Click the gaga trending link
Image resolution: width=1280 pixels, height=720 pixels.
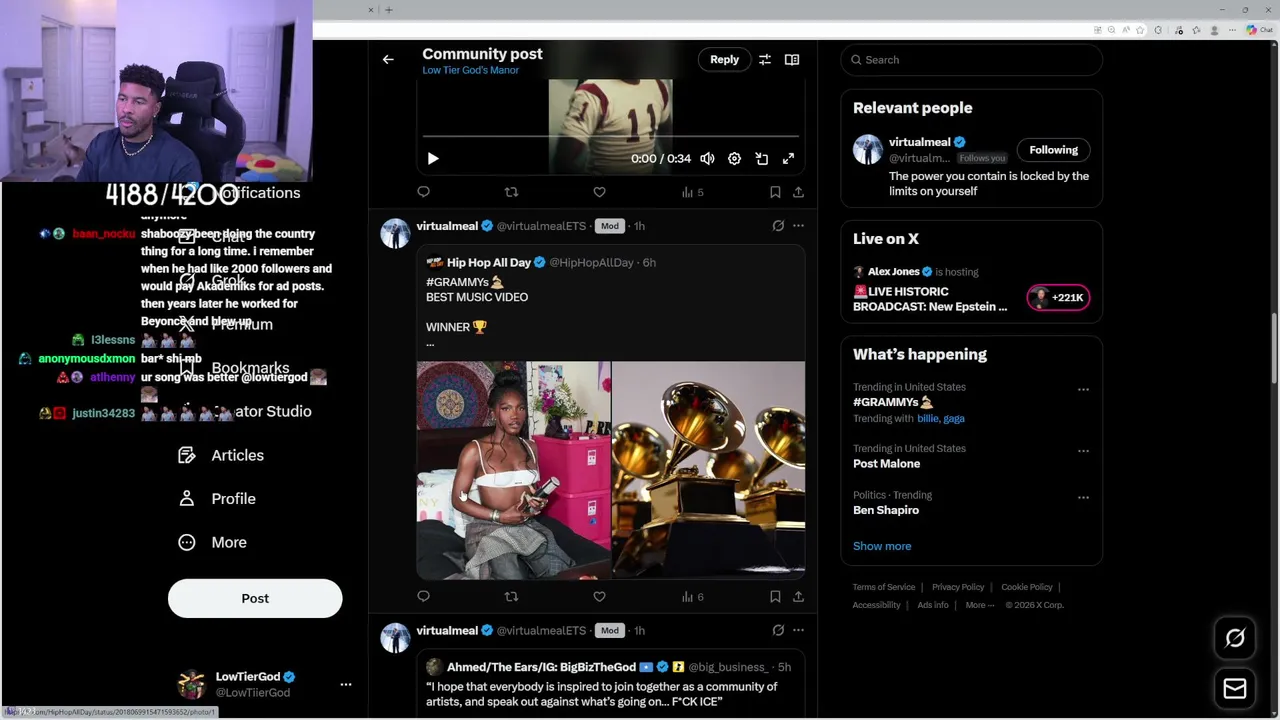[x=953, y=419]
